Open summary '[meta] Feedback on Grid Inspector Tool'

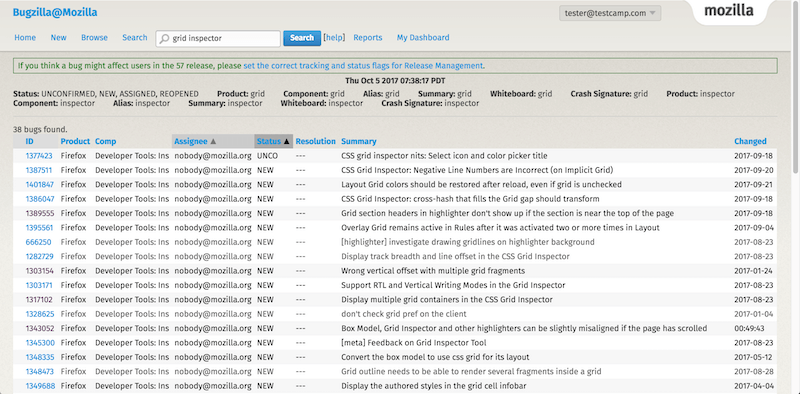[414, 342]
